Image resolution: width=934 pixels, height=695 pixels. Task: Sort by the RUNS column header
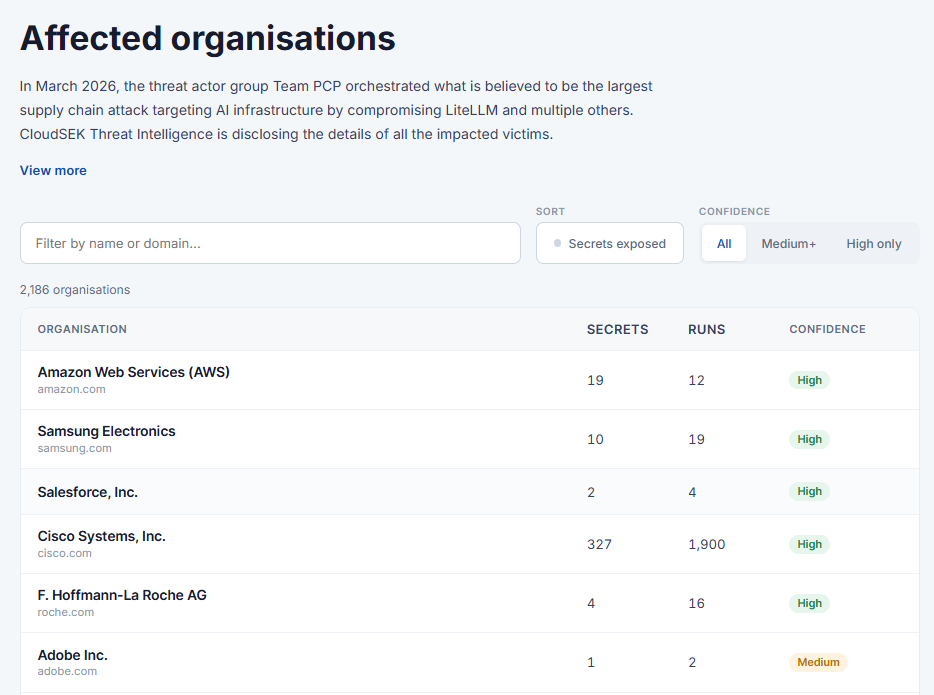[706, 329]
